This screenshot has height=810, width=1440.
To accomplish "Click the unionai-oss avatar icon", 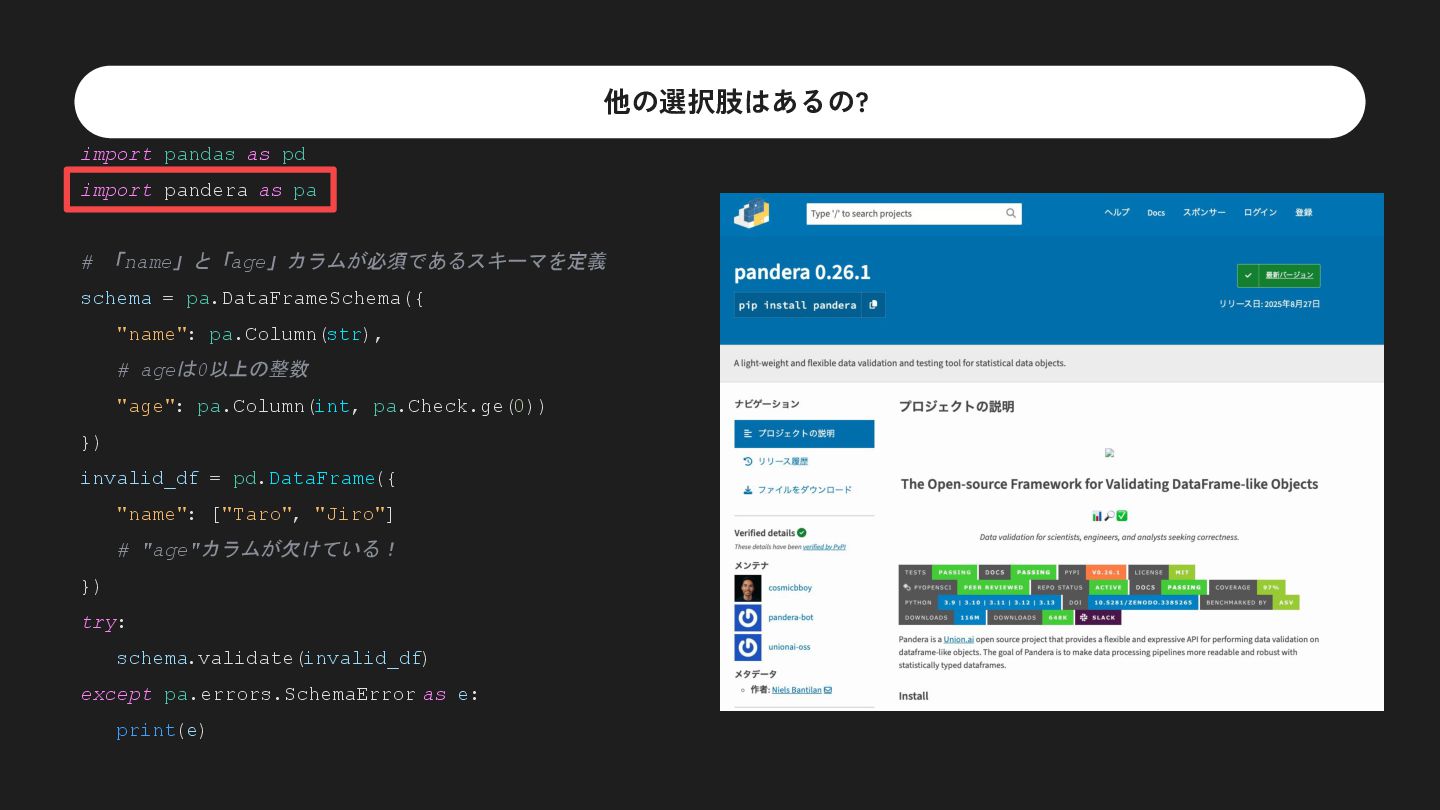I will (748, 647).
